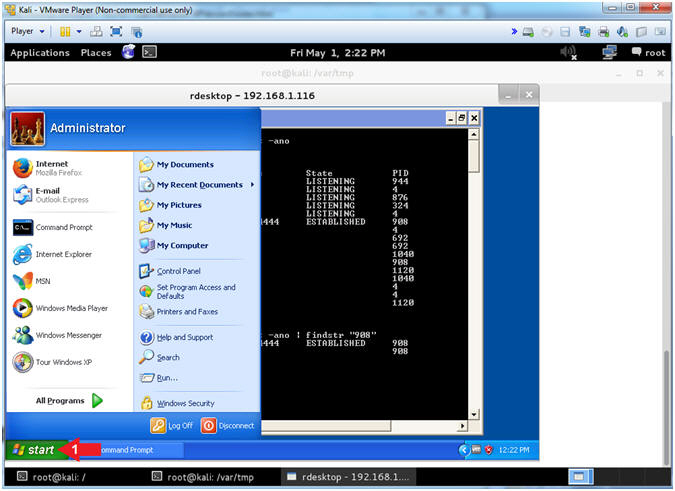Viewport: 675px width, 491px height.
Task: Click the Administrator user picture
Action: (x=27, y=128)
